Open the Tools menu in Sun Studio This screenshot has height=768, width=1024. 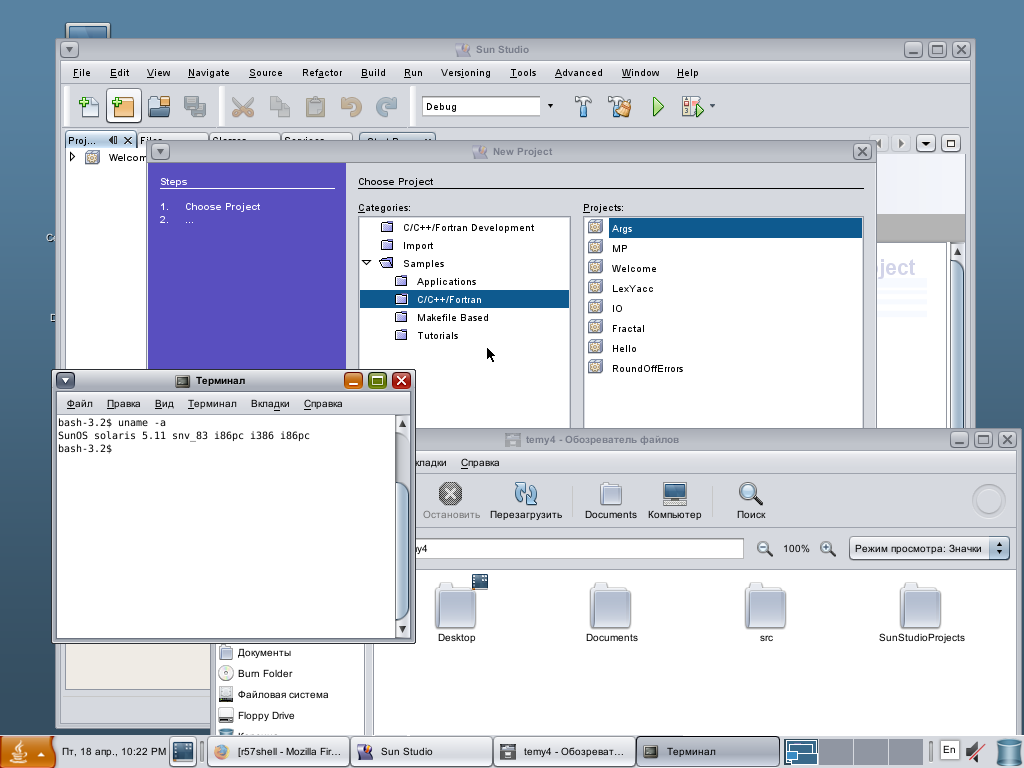pyautogui.click(x=523, y=72)
